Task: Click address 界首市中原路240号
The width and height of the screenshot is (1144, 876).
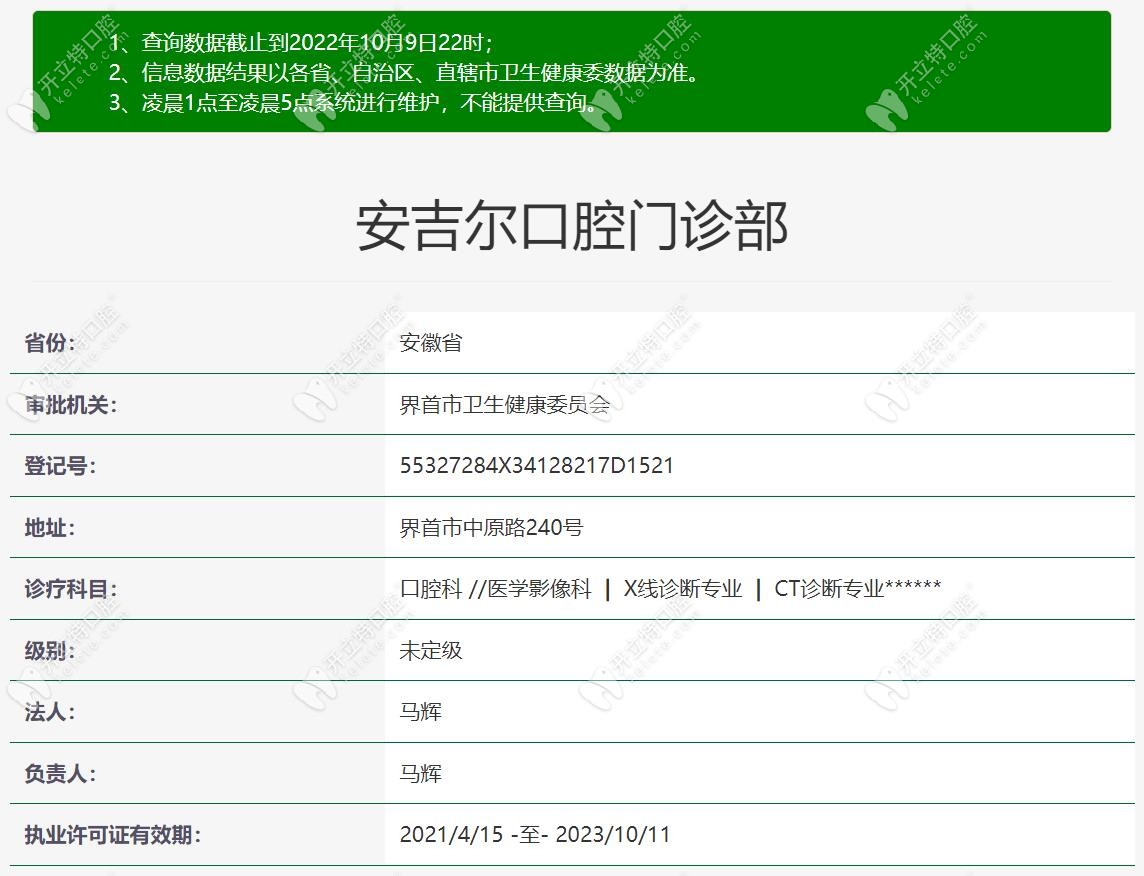Action: pos(491,527)
